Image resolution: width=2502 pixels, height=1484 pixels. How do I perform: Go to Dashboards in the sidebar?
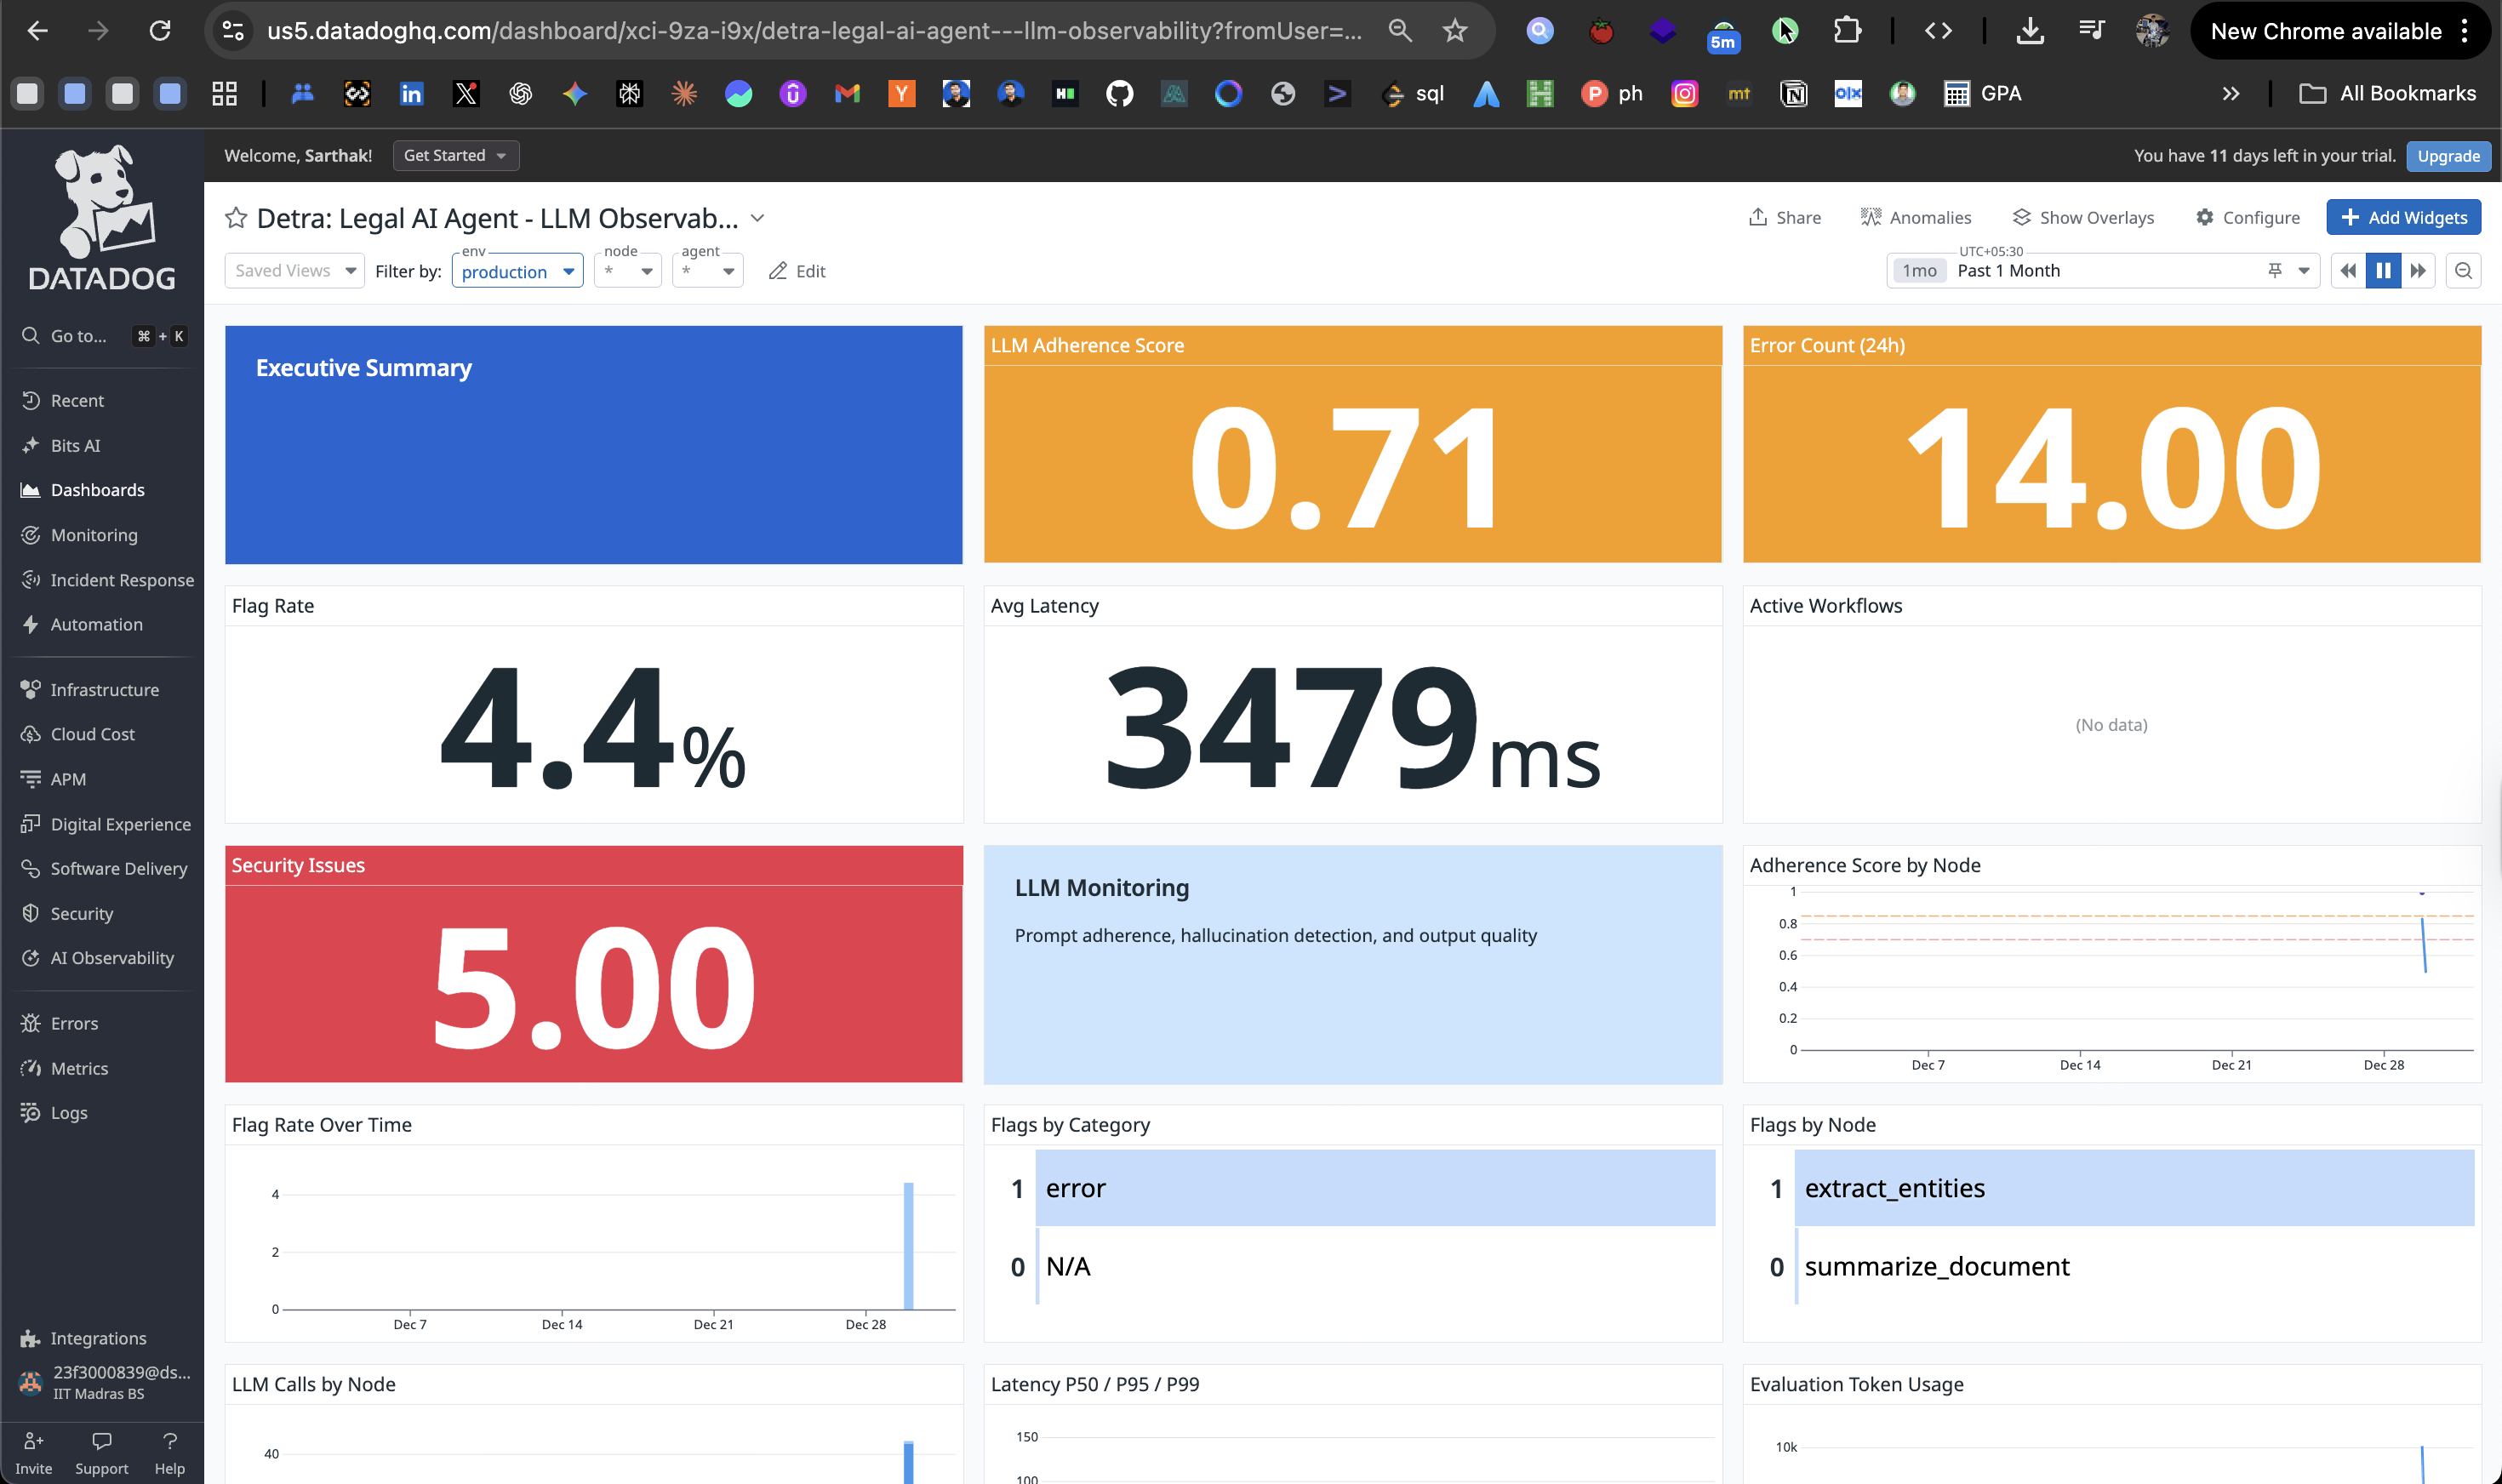(x=97, y=490)
